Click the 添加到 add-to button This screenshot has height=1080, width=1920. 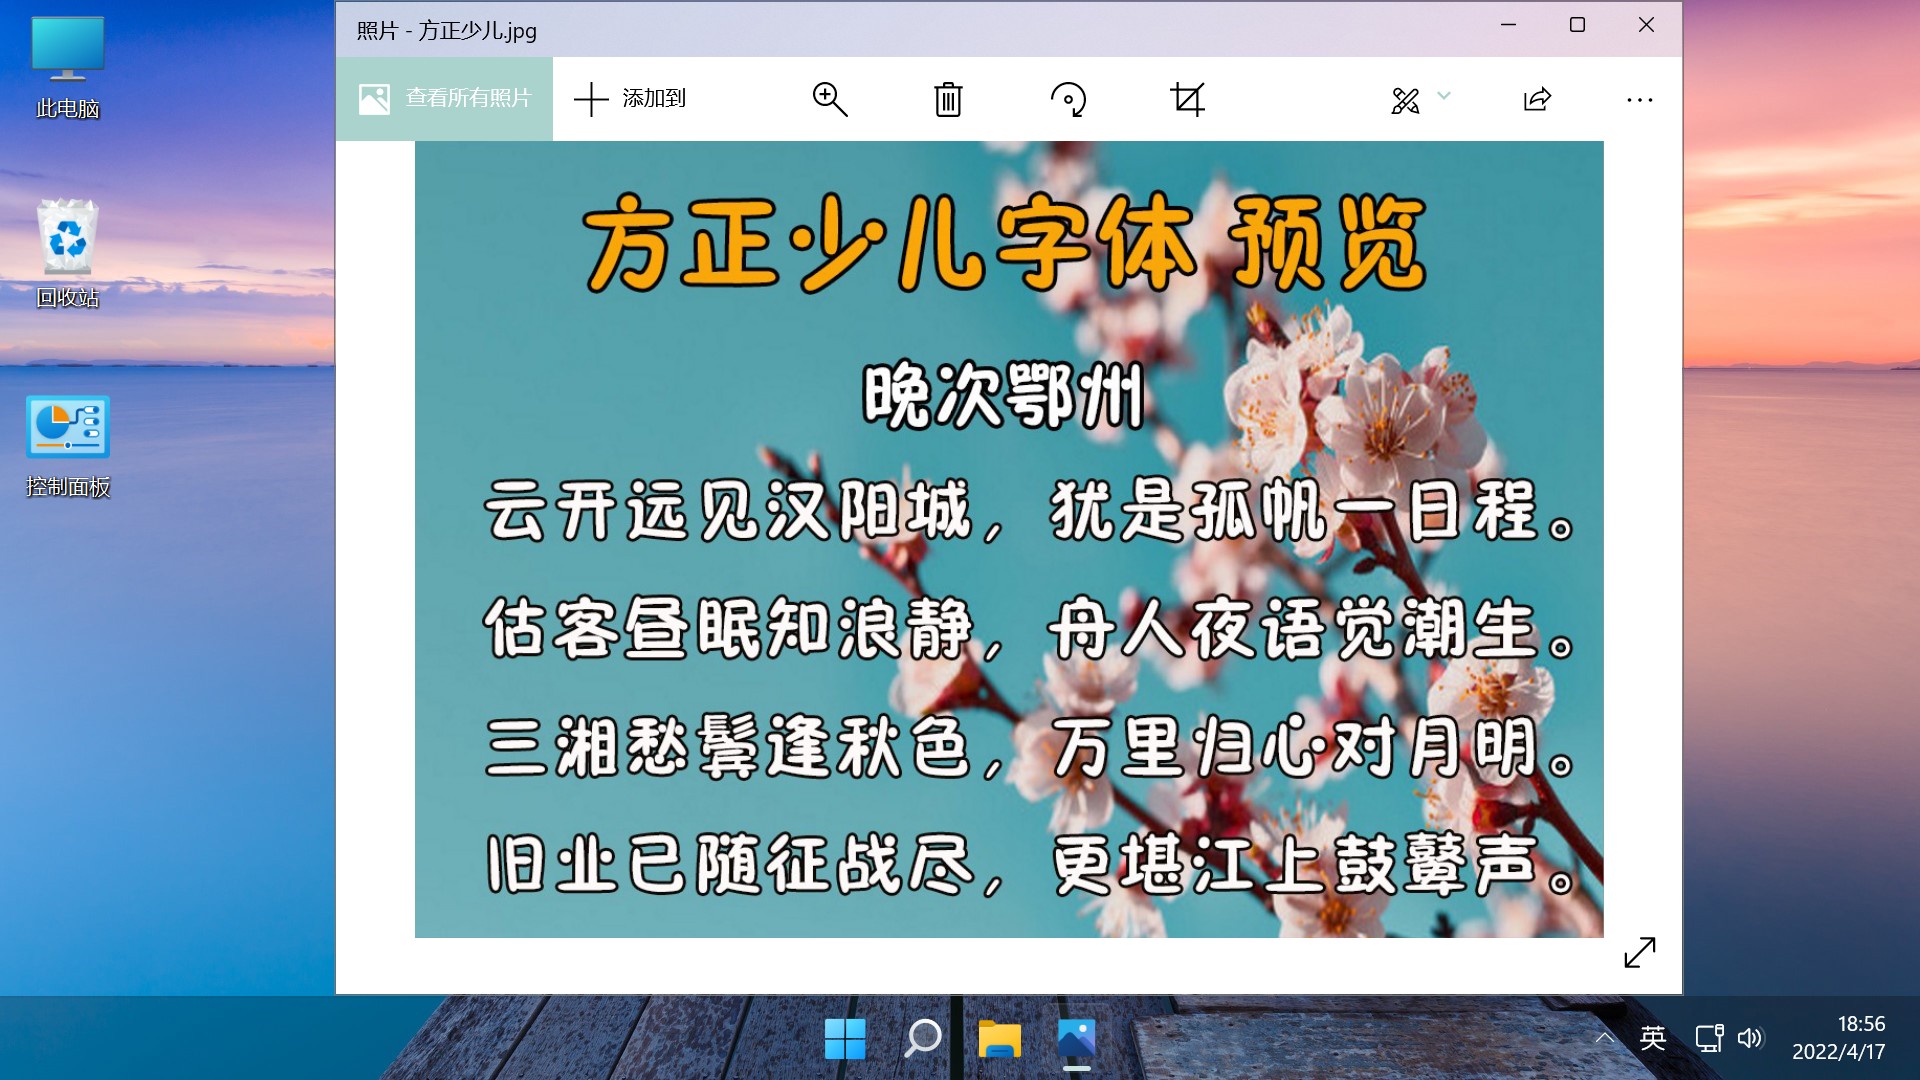click(x=630, y=98)
